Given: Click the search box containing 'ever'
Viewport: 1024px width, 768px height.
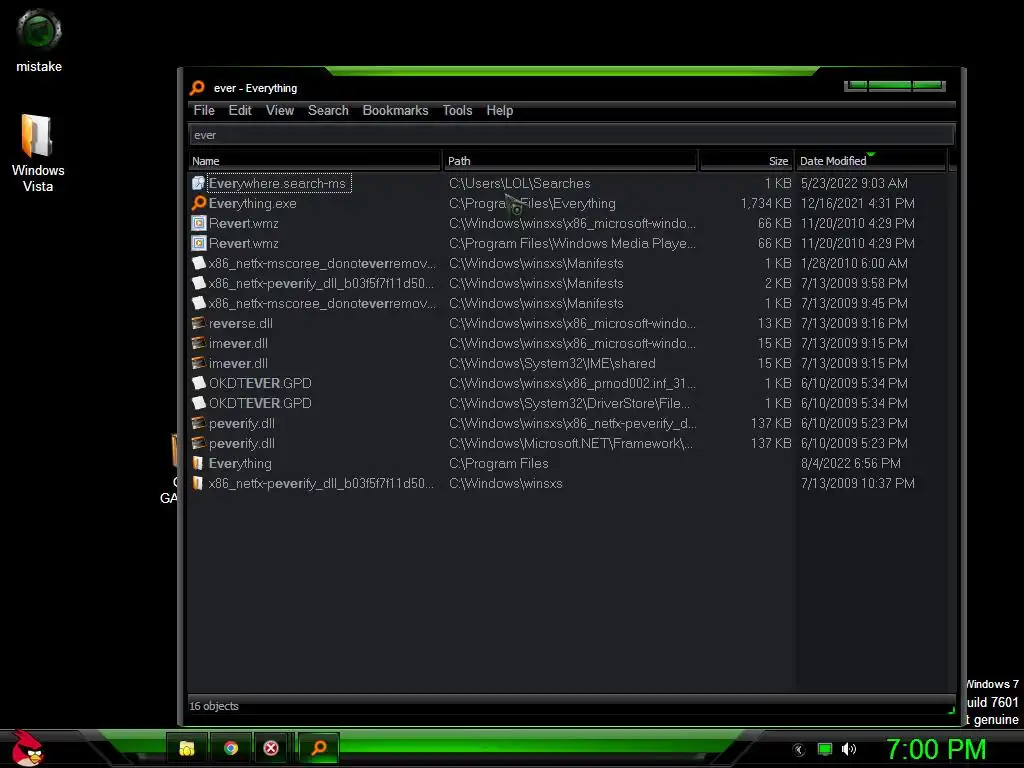Looking at the screenshot, I should (571, 135).
